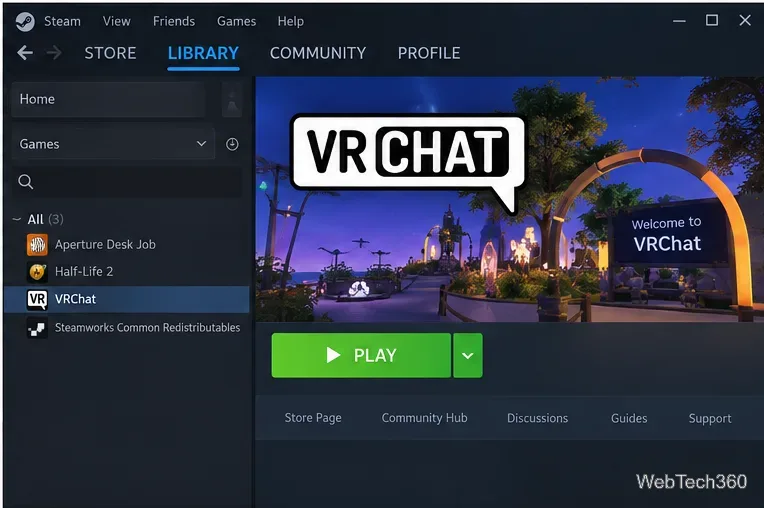Viewport: 764px width, 508px height.
Task: Open the Guides link
Action: [x=629, y=418]
